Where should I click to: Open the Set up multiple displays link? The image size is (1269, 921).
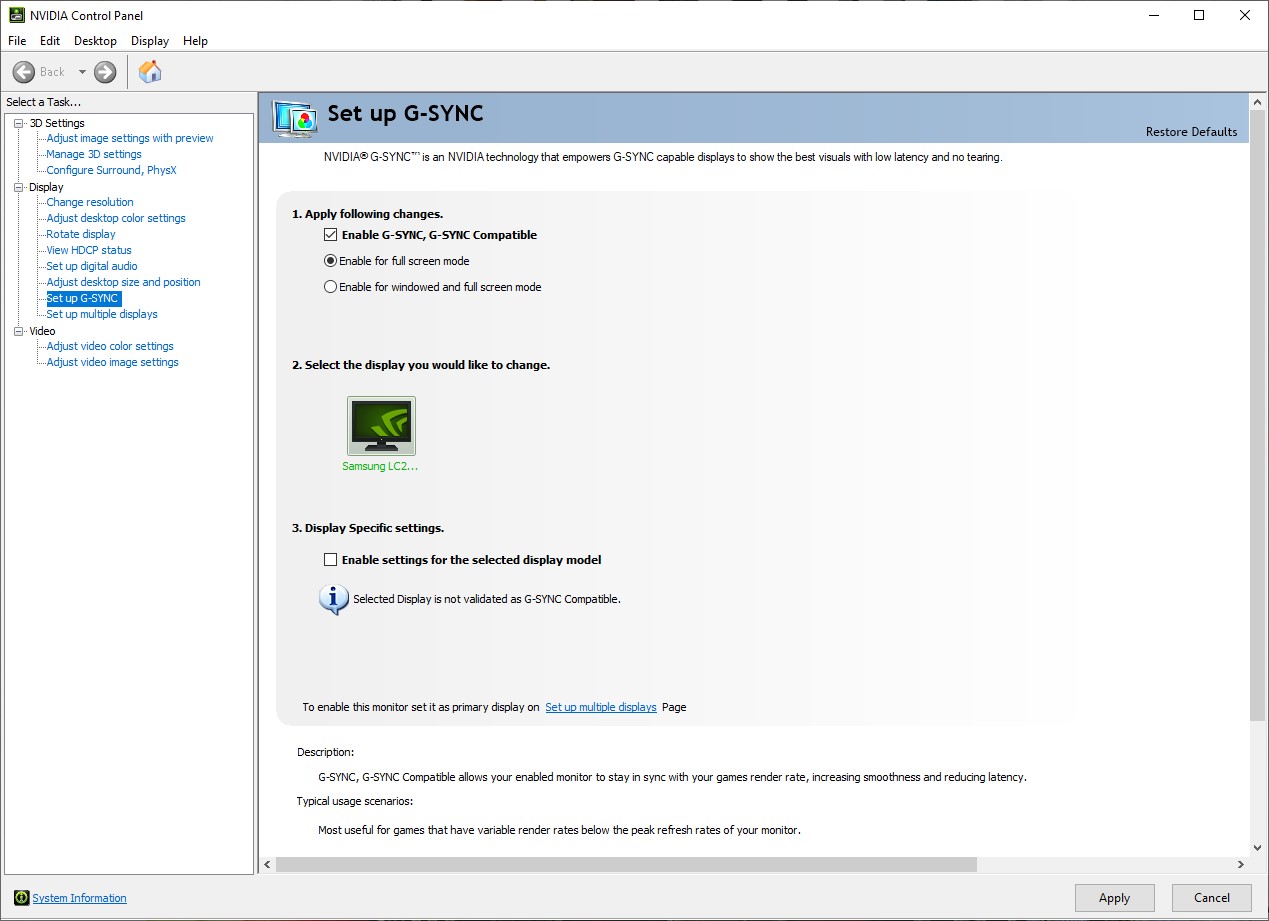pyautogui.click(x=600, y=707)
